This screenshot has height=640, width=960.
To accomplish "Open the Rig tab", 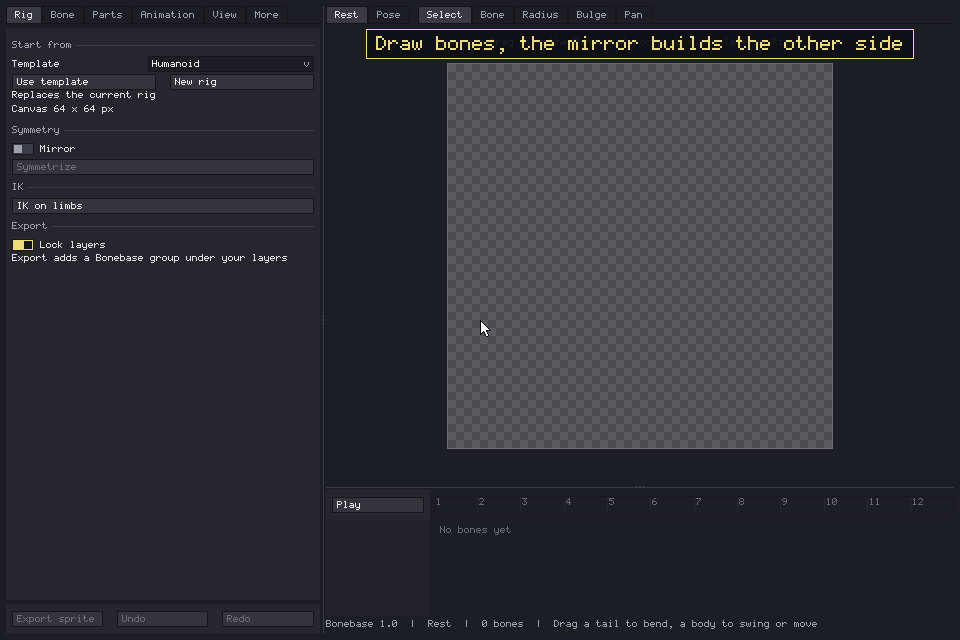I will [23, 15].
